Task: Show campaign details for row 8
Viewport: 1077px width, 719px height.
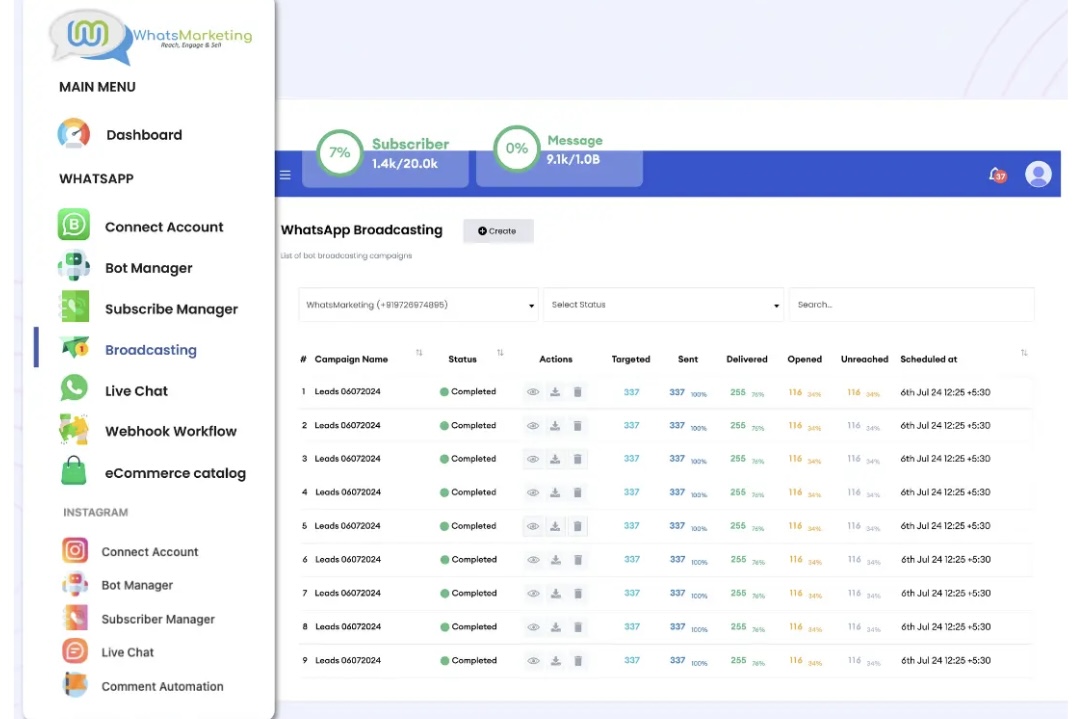Action: coord(533,627)
